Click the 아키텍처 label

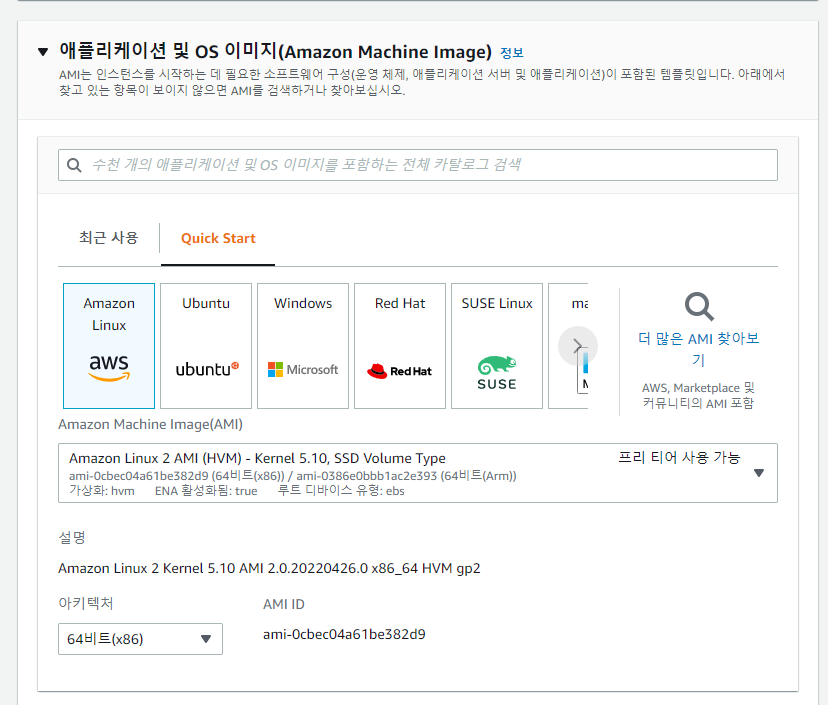[x=86, y=604]
